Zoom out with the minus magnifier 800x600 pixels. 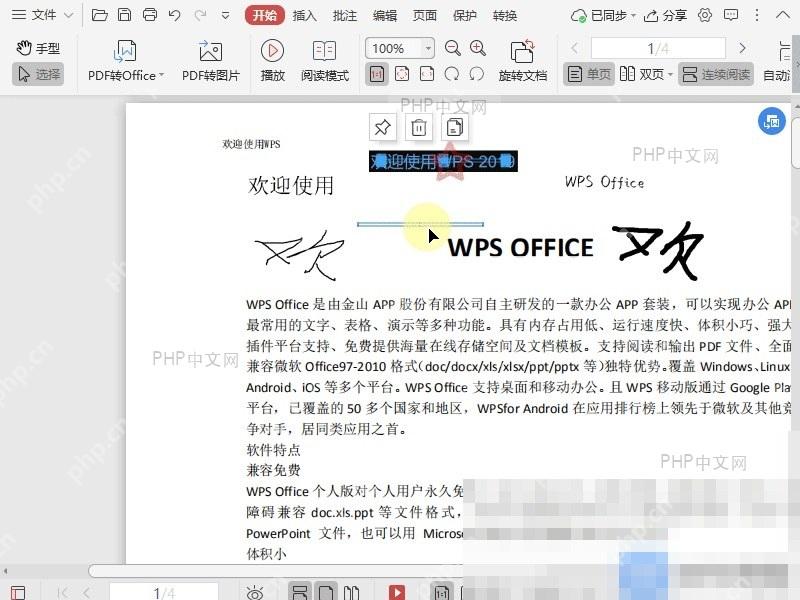point(453,48)
